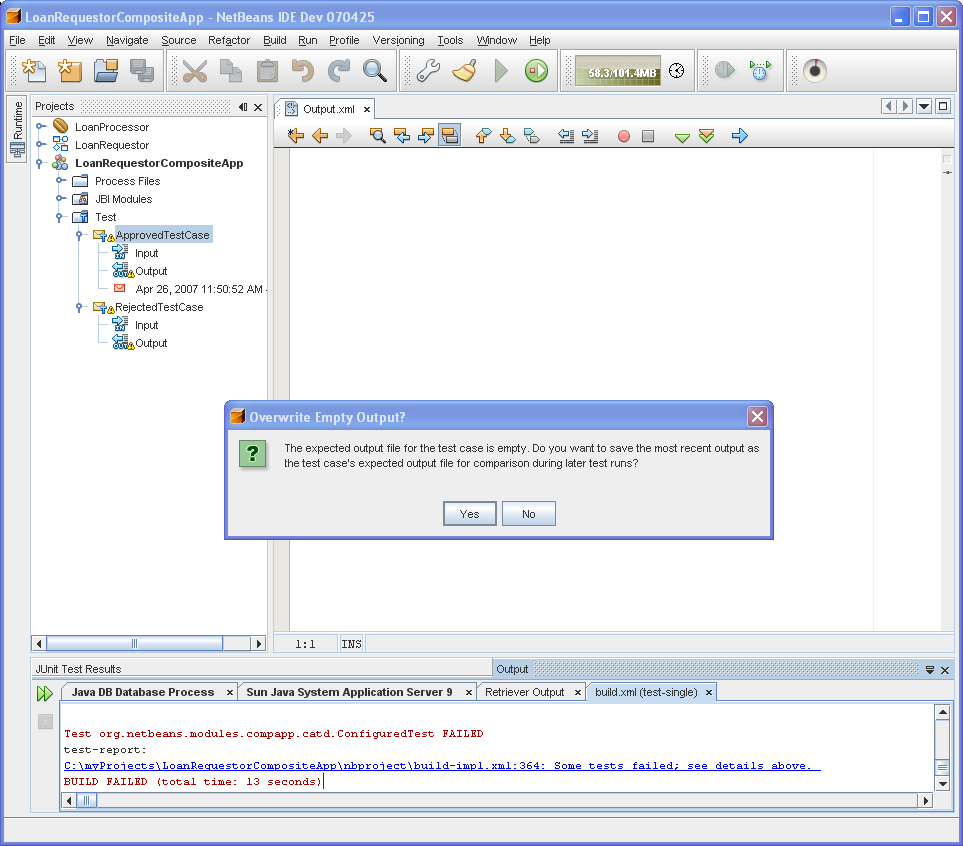The height and width of the screenshot is (846, 963).
Task: Click the Debug Project circled play icon
Action: [536, 71]
